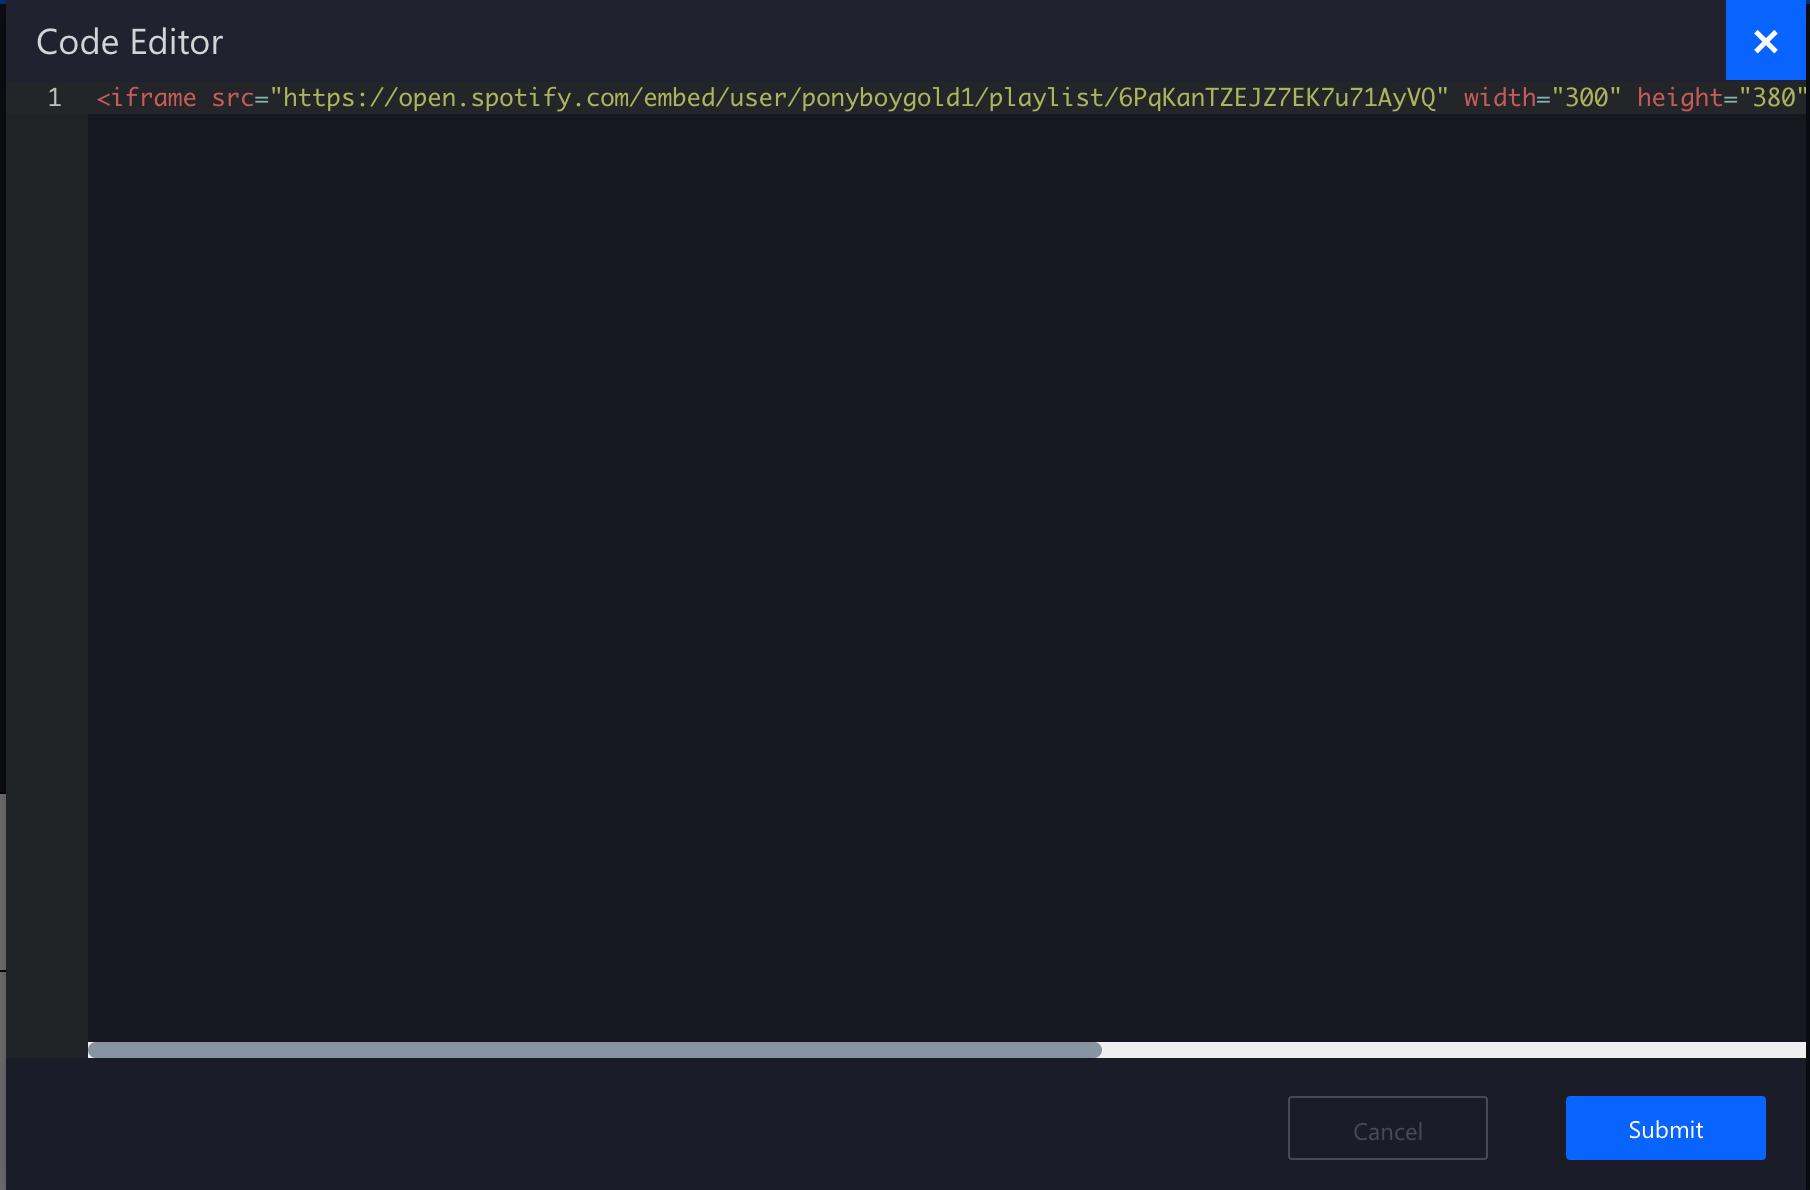Click the Code Editor title text

[130, 42]
